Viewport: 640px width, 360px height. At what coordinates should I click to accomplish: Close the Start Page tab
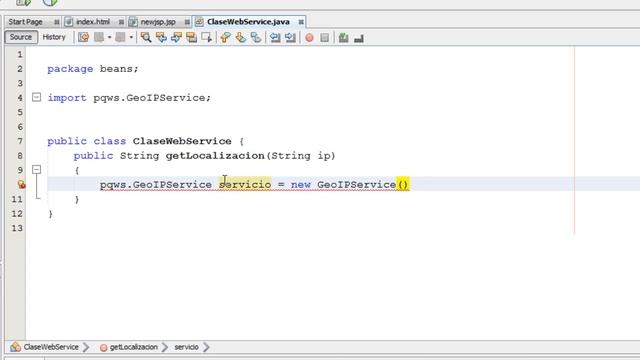pos(57,22)
